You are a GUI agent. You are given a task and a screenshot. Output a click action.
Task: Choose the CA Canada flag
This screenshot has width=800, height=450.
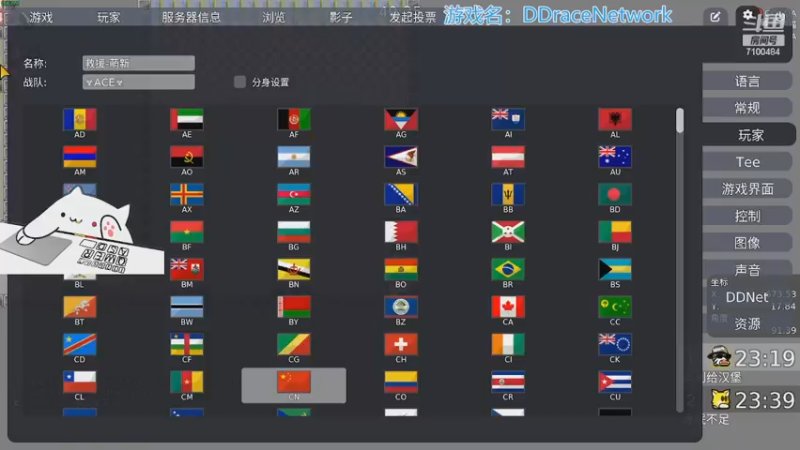(508, 307)
